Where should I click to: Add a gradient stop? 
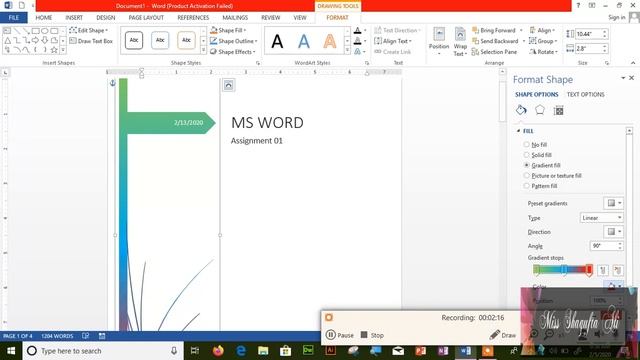pos(602,270)
